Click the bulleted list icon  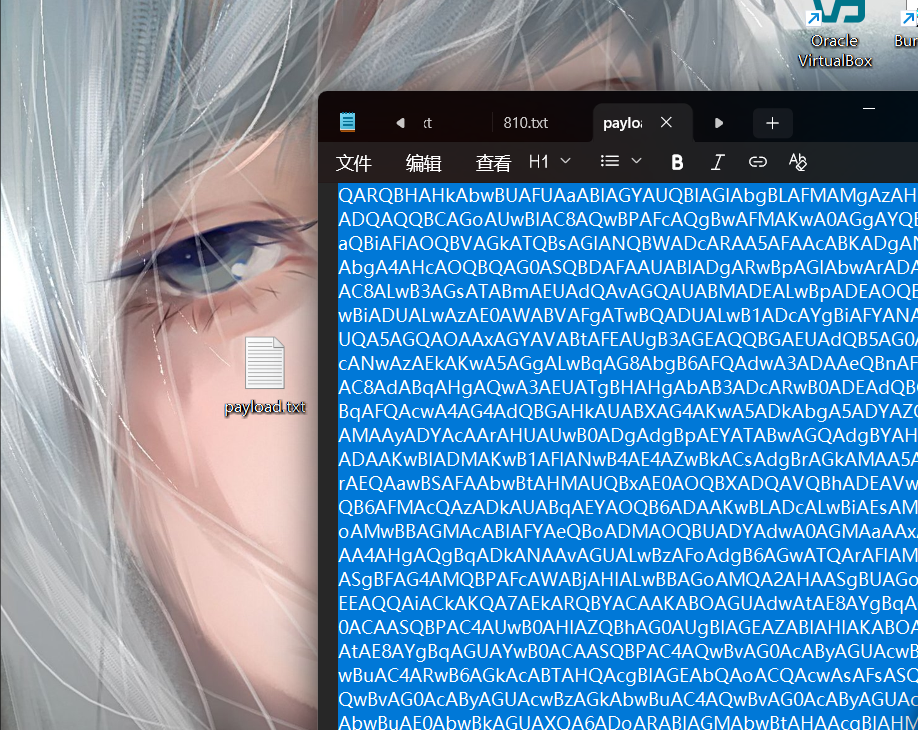(x=610, y=161)
